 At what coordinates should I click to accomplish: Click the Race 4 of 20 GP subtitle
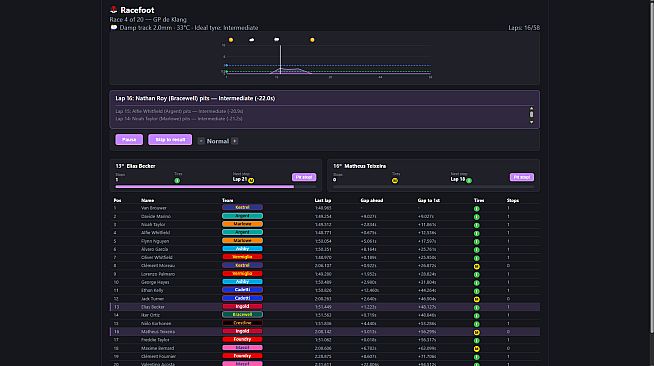(x=148, y=20)
